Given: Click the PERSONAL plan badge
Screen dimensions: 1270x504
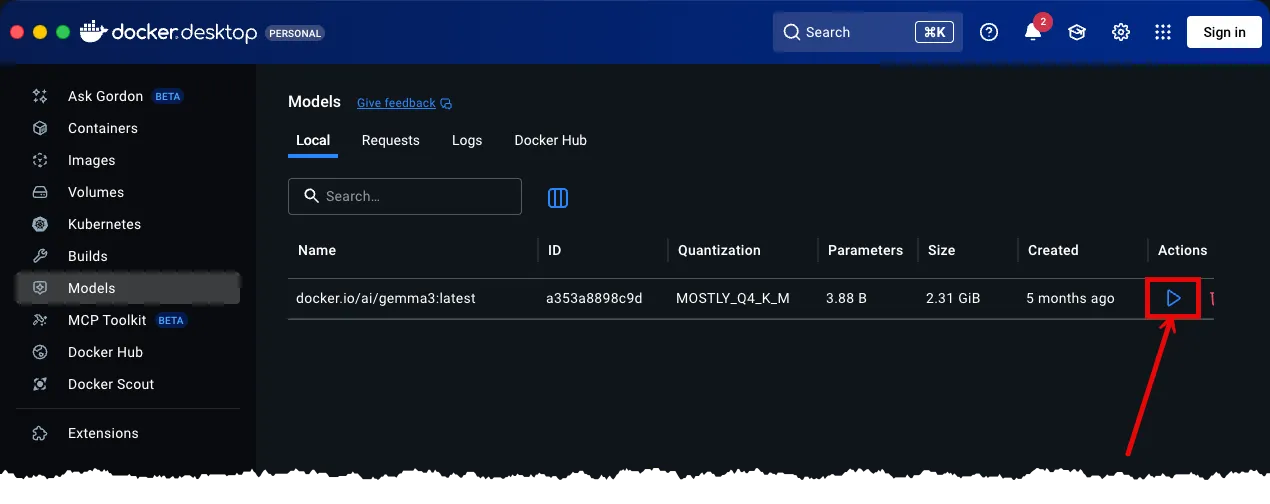Looking at the screenshot, I should coord(295,33).
